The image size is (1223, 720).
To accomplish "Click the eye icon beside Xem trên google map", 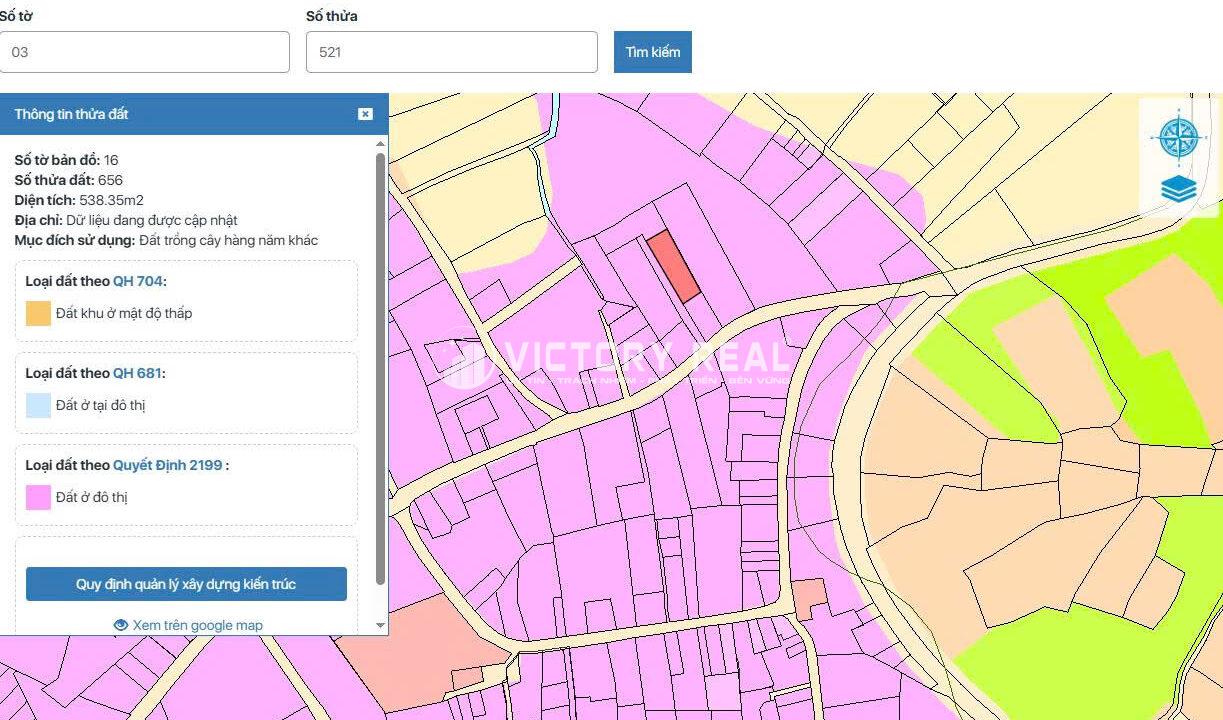I will [x=121, y=625].
